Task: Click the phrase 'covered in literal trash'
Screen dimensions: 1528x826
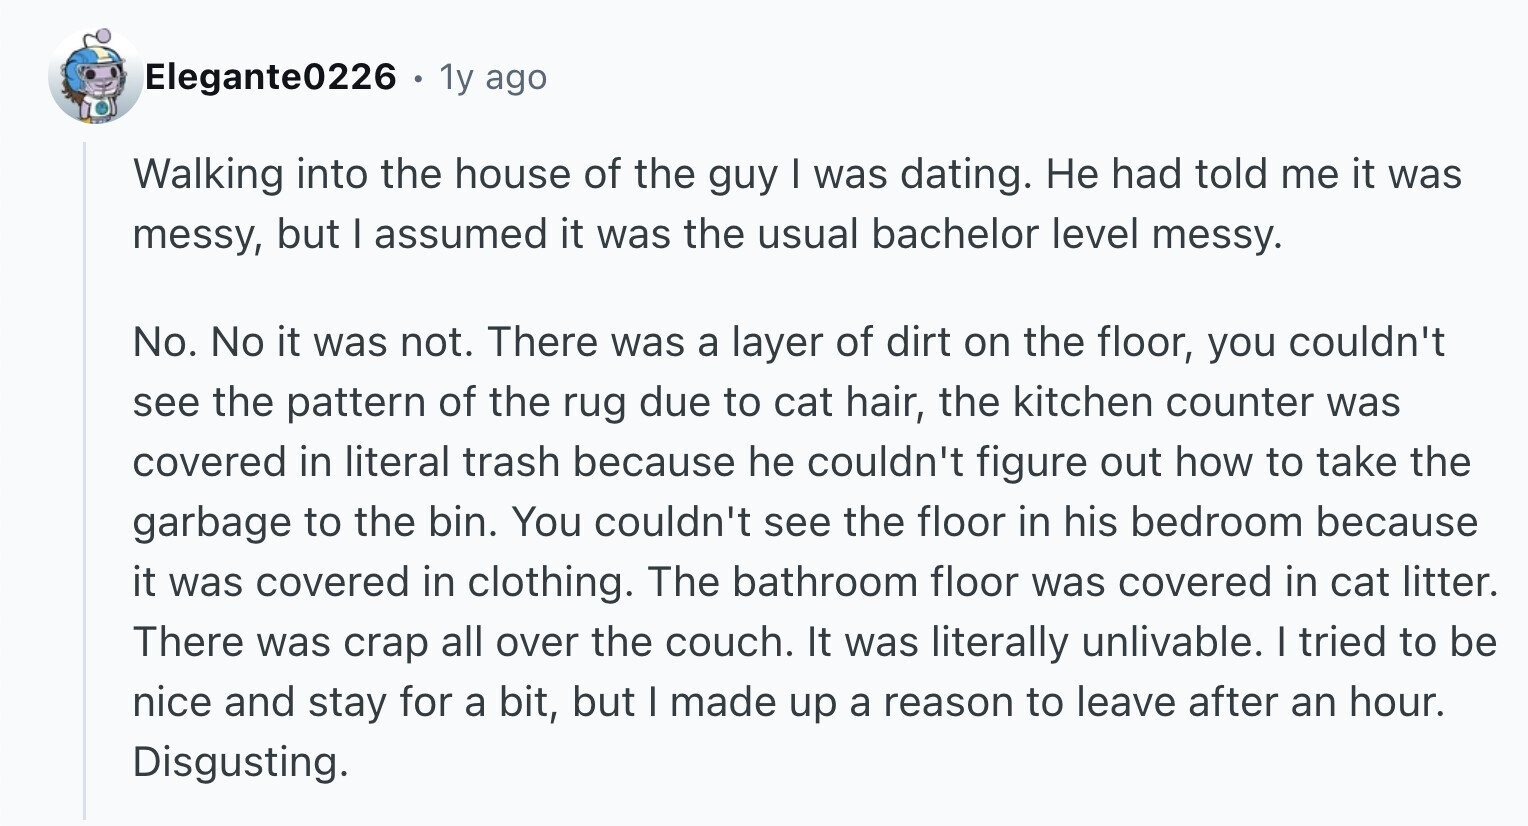Action: (x=347, y=462)
